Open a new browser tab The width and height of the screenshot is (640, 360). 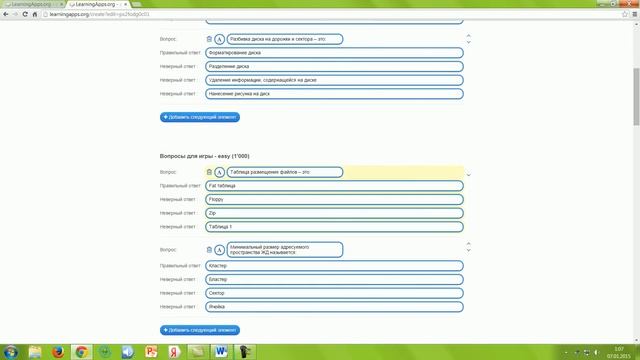136,4
